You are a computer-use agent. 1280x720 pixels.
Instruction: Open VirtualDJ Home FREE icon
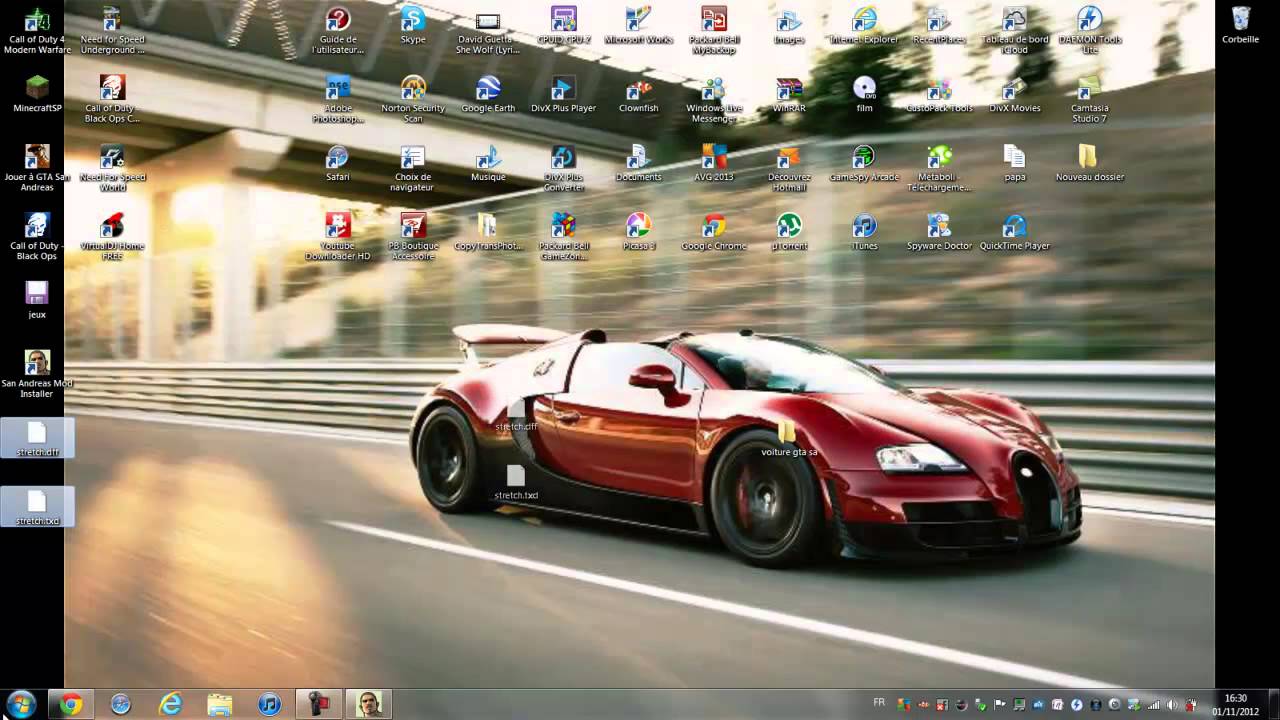point(112,237)
